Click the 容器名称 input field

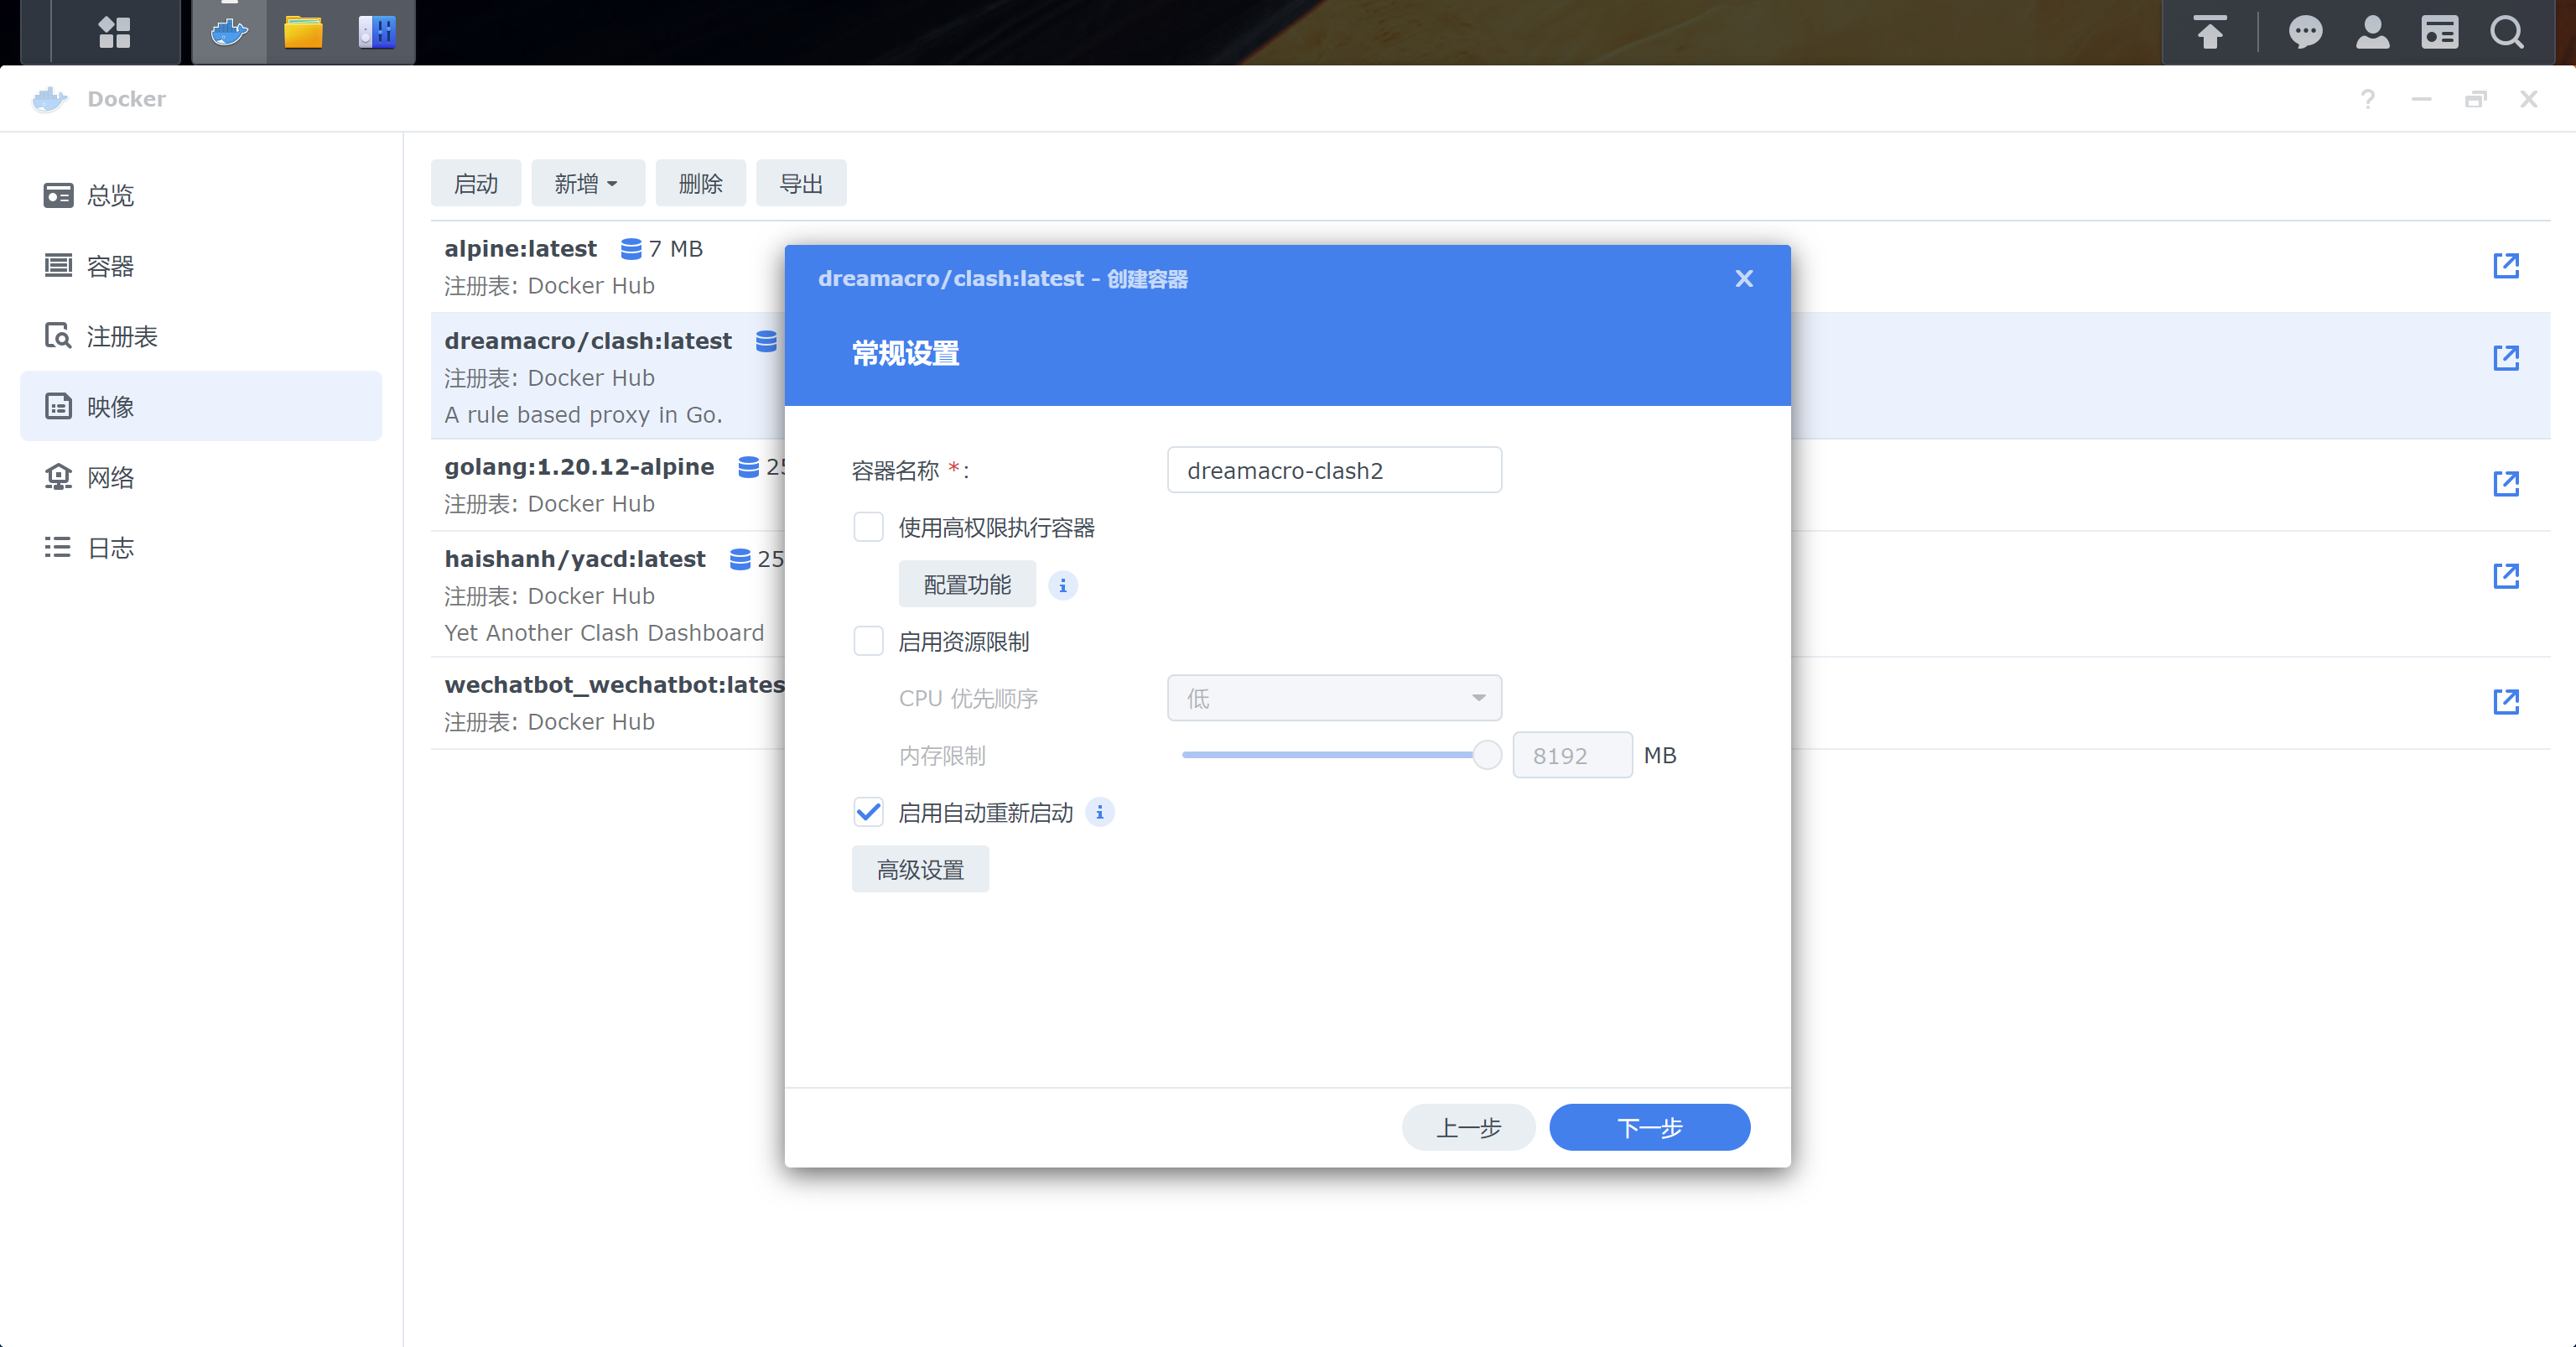[x=1334, y=470]
